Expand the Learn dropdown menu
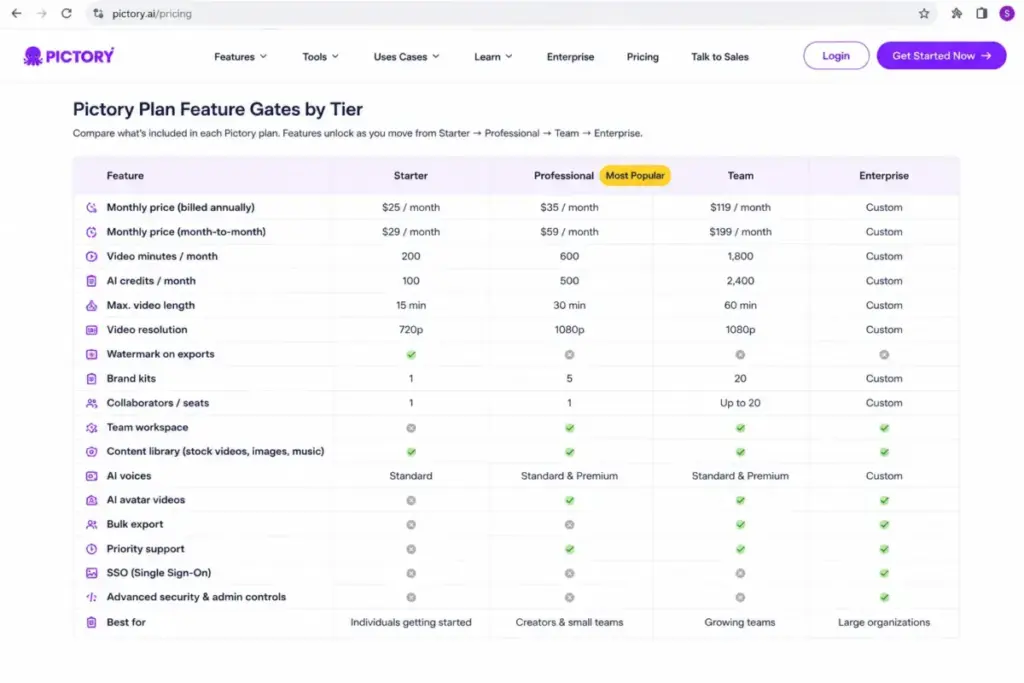Image resolution: width=1024 pixels, height=683 pixels. point(493,57)
